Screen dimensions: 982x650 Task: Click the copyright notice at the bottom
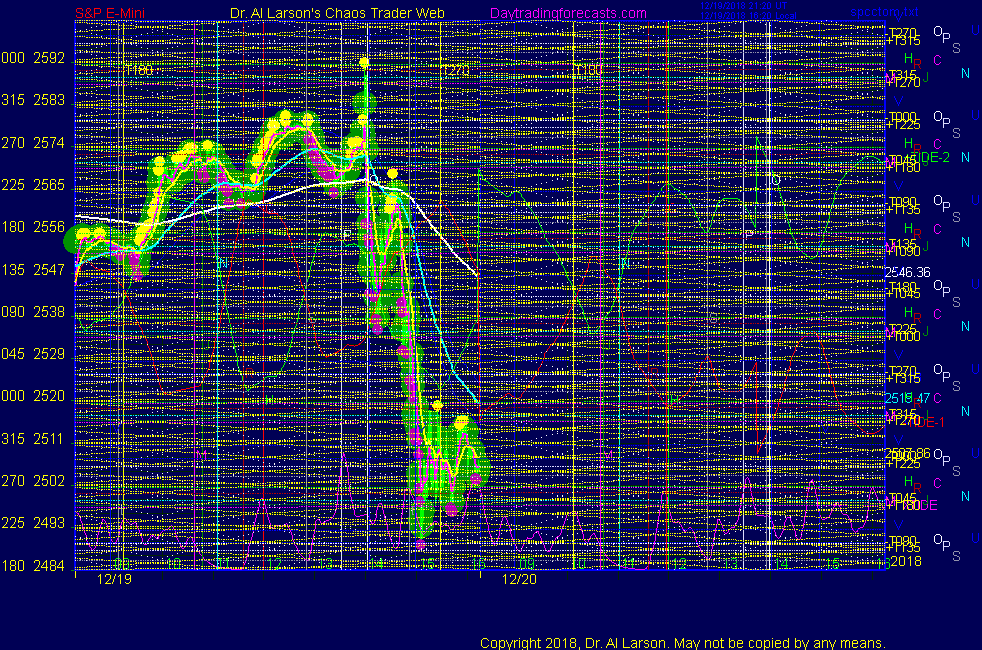[682, 642]
